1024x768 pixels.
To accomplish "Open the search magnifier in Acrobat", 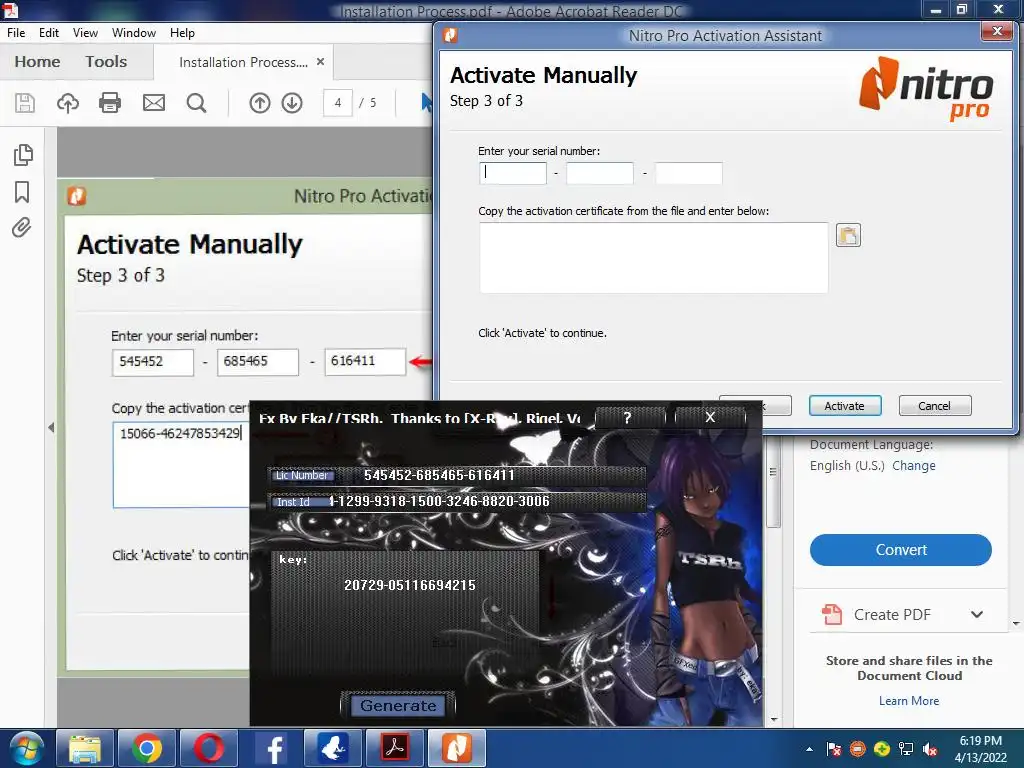I will point(196,103).
